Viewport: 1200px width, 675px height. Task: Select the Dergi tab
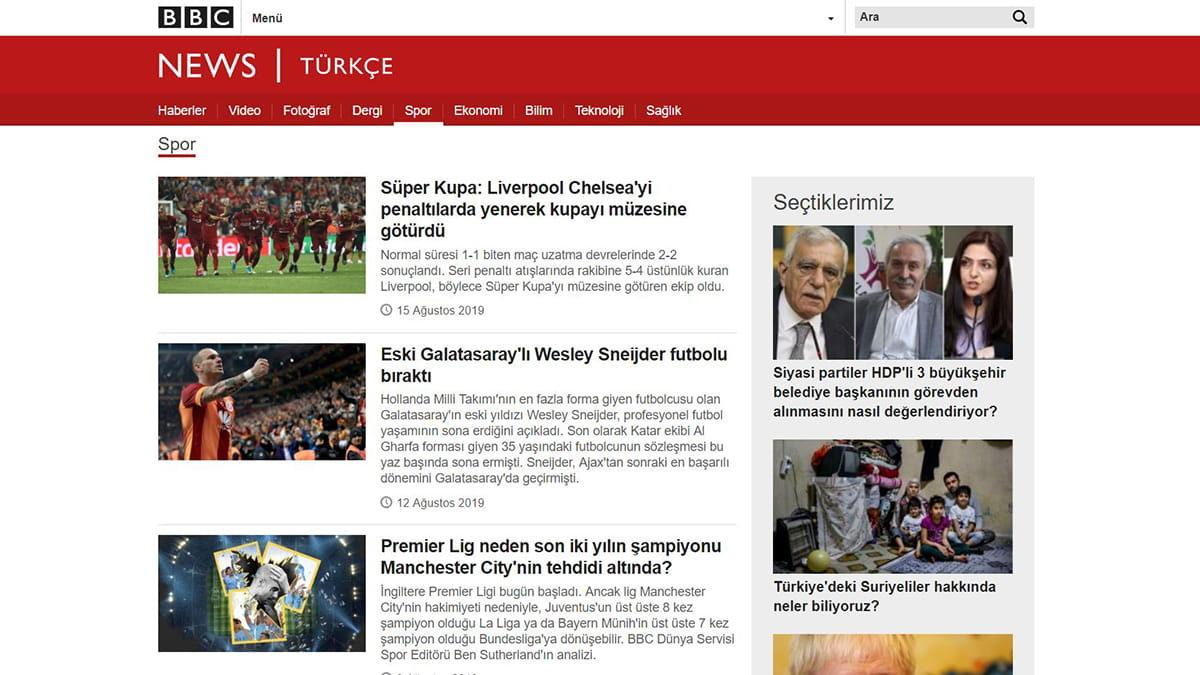click(367, 110)
